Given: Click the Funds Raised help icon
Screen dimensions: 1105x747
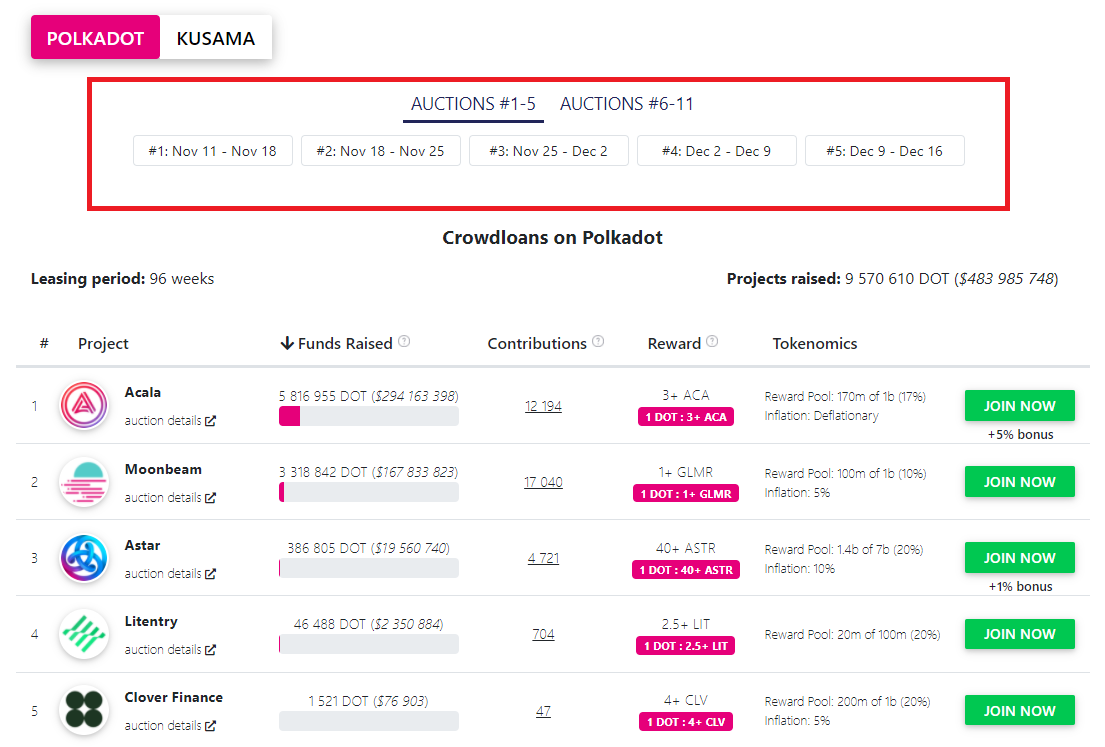Looking at the screenshot, I should coord(404,342).
